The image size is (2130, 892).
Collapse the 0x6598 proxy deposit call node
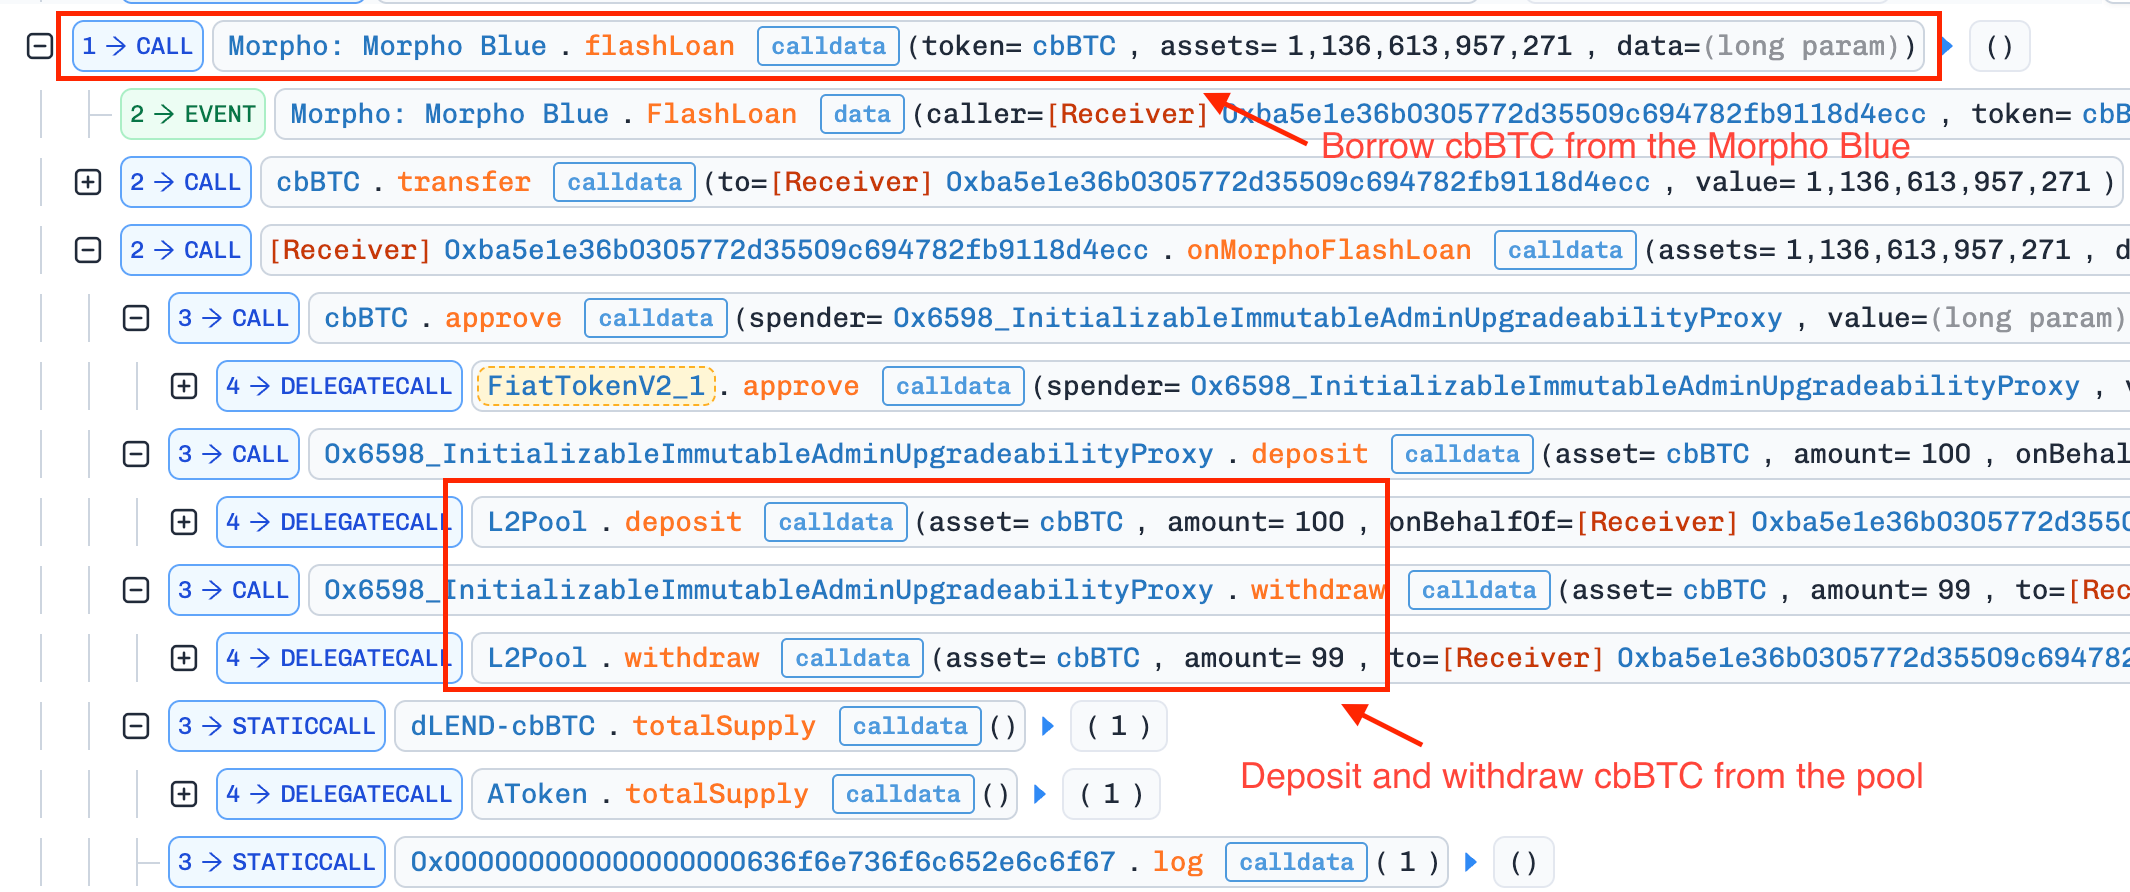click(x=136, y=454)
